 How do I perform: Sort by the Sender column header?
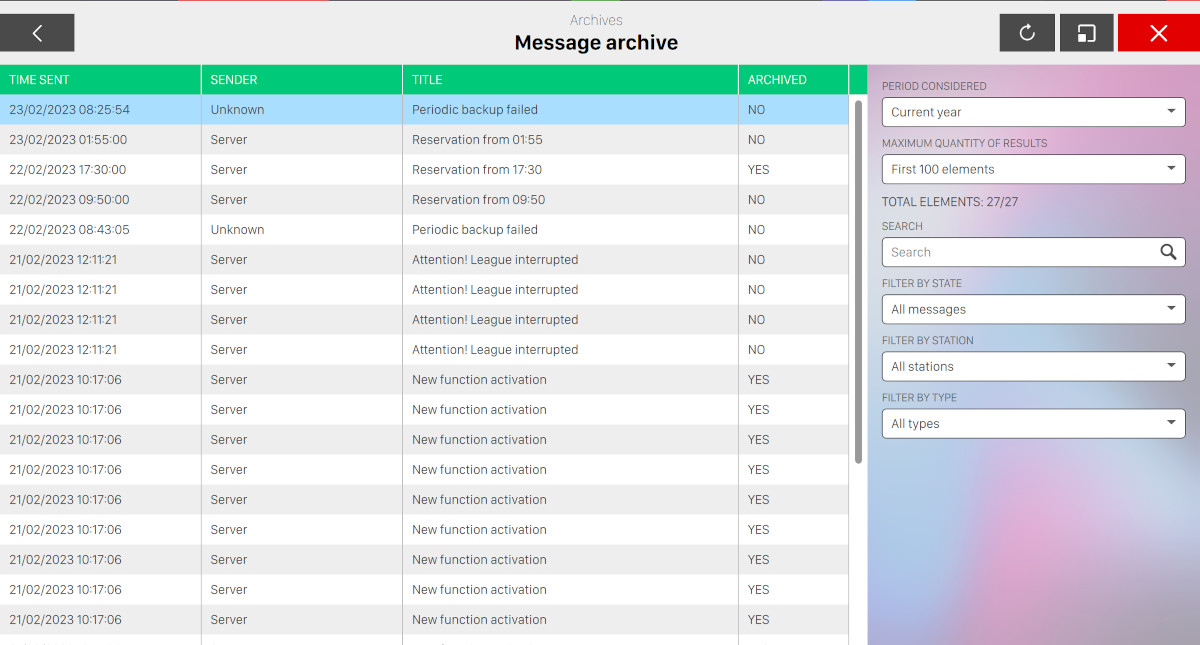tap(301, 80)
